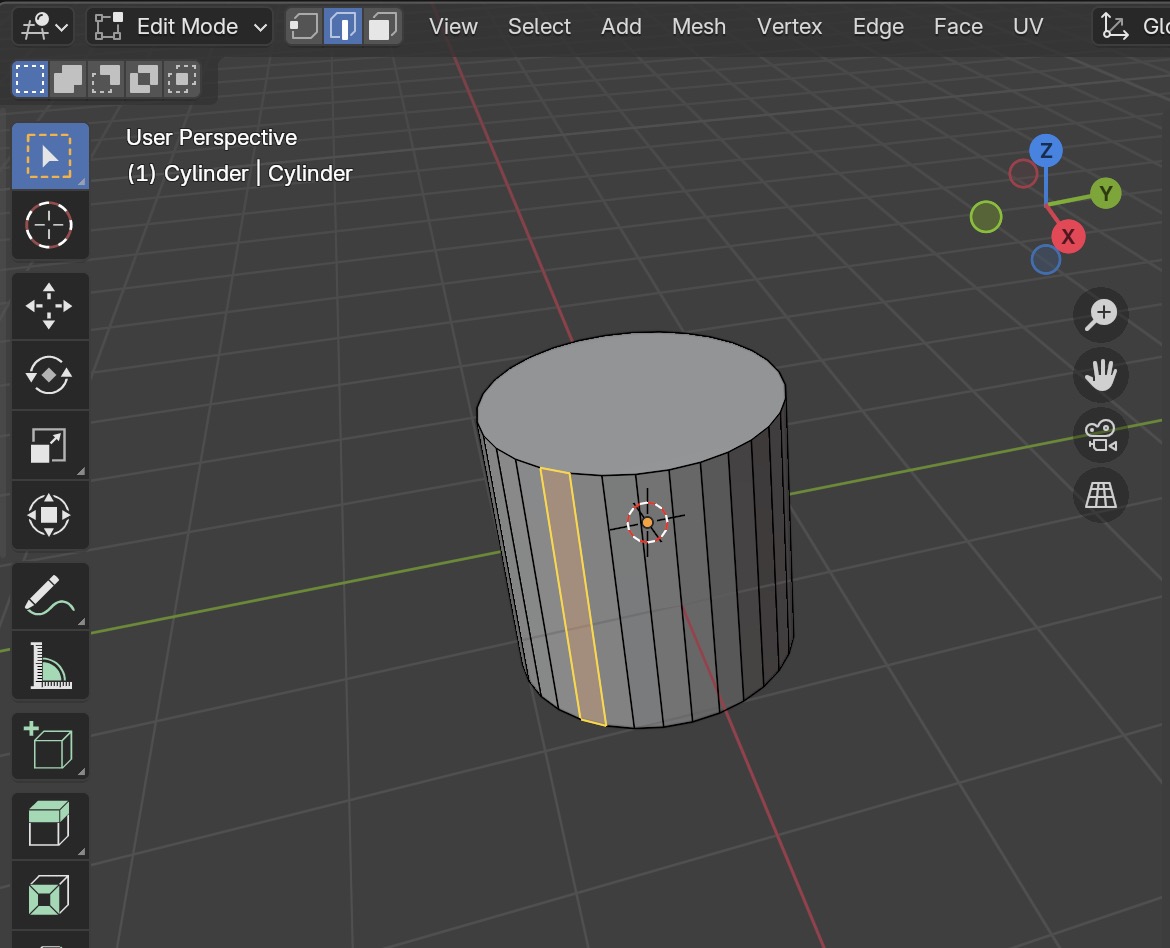Open the Edge menu
Image resolution: width=1170 pixels, height=948 pixels.
(878, 27)
